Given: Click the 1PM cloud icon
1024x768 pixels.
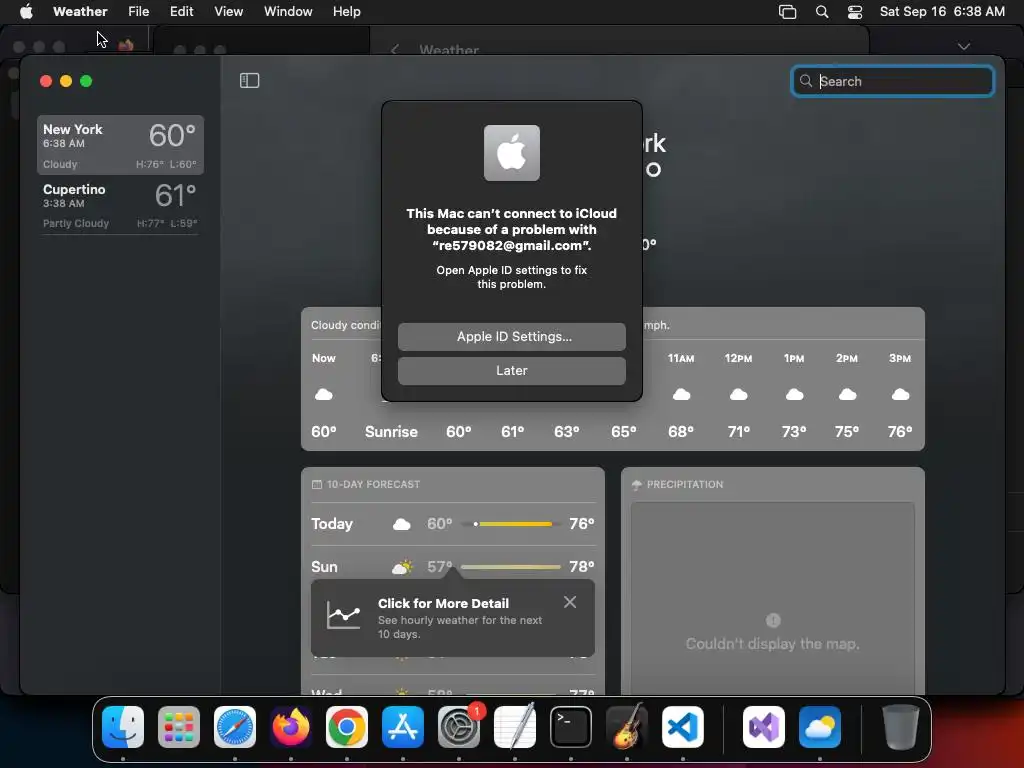Looking at the screenshot, I should (794, 394).
